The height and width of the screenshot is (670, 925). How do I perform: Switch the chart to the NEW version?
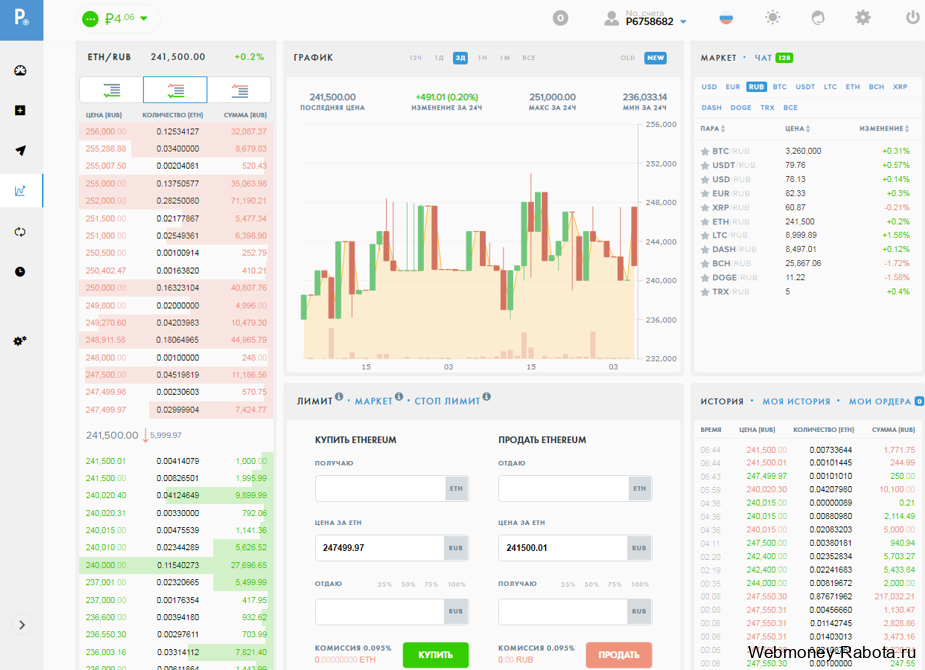click(x=655, y=58)
